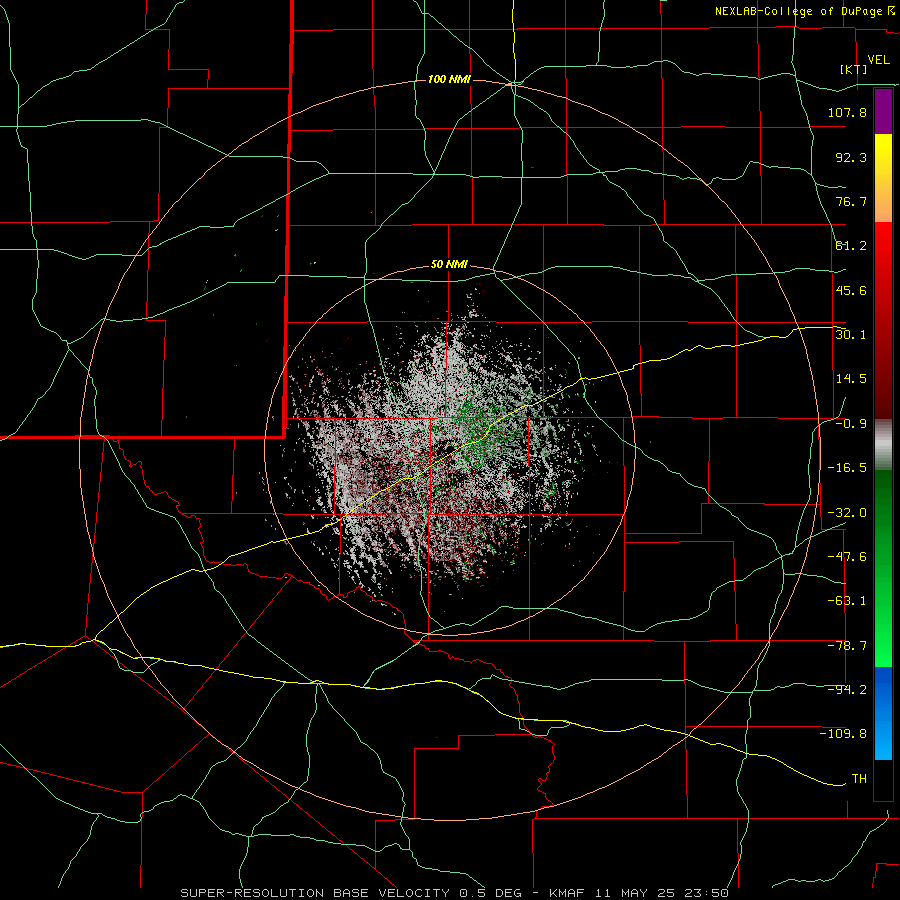
Task: Select the -47.6 velocity legend value
Action: pos(847,557)
